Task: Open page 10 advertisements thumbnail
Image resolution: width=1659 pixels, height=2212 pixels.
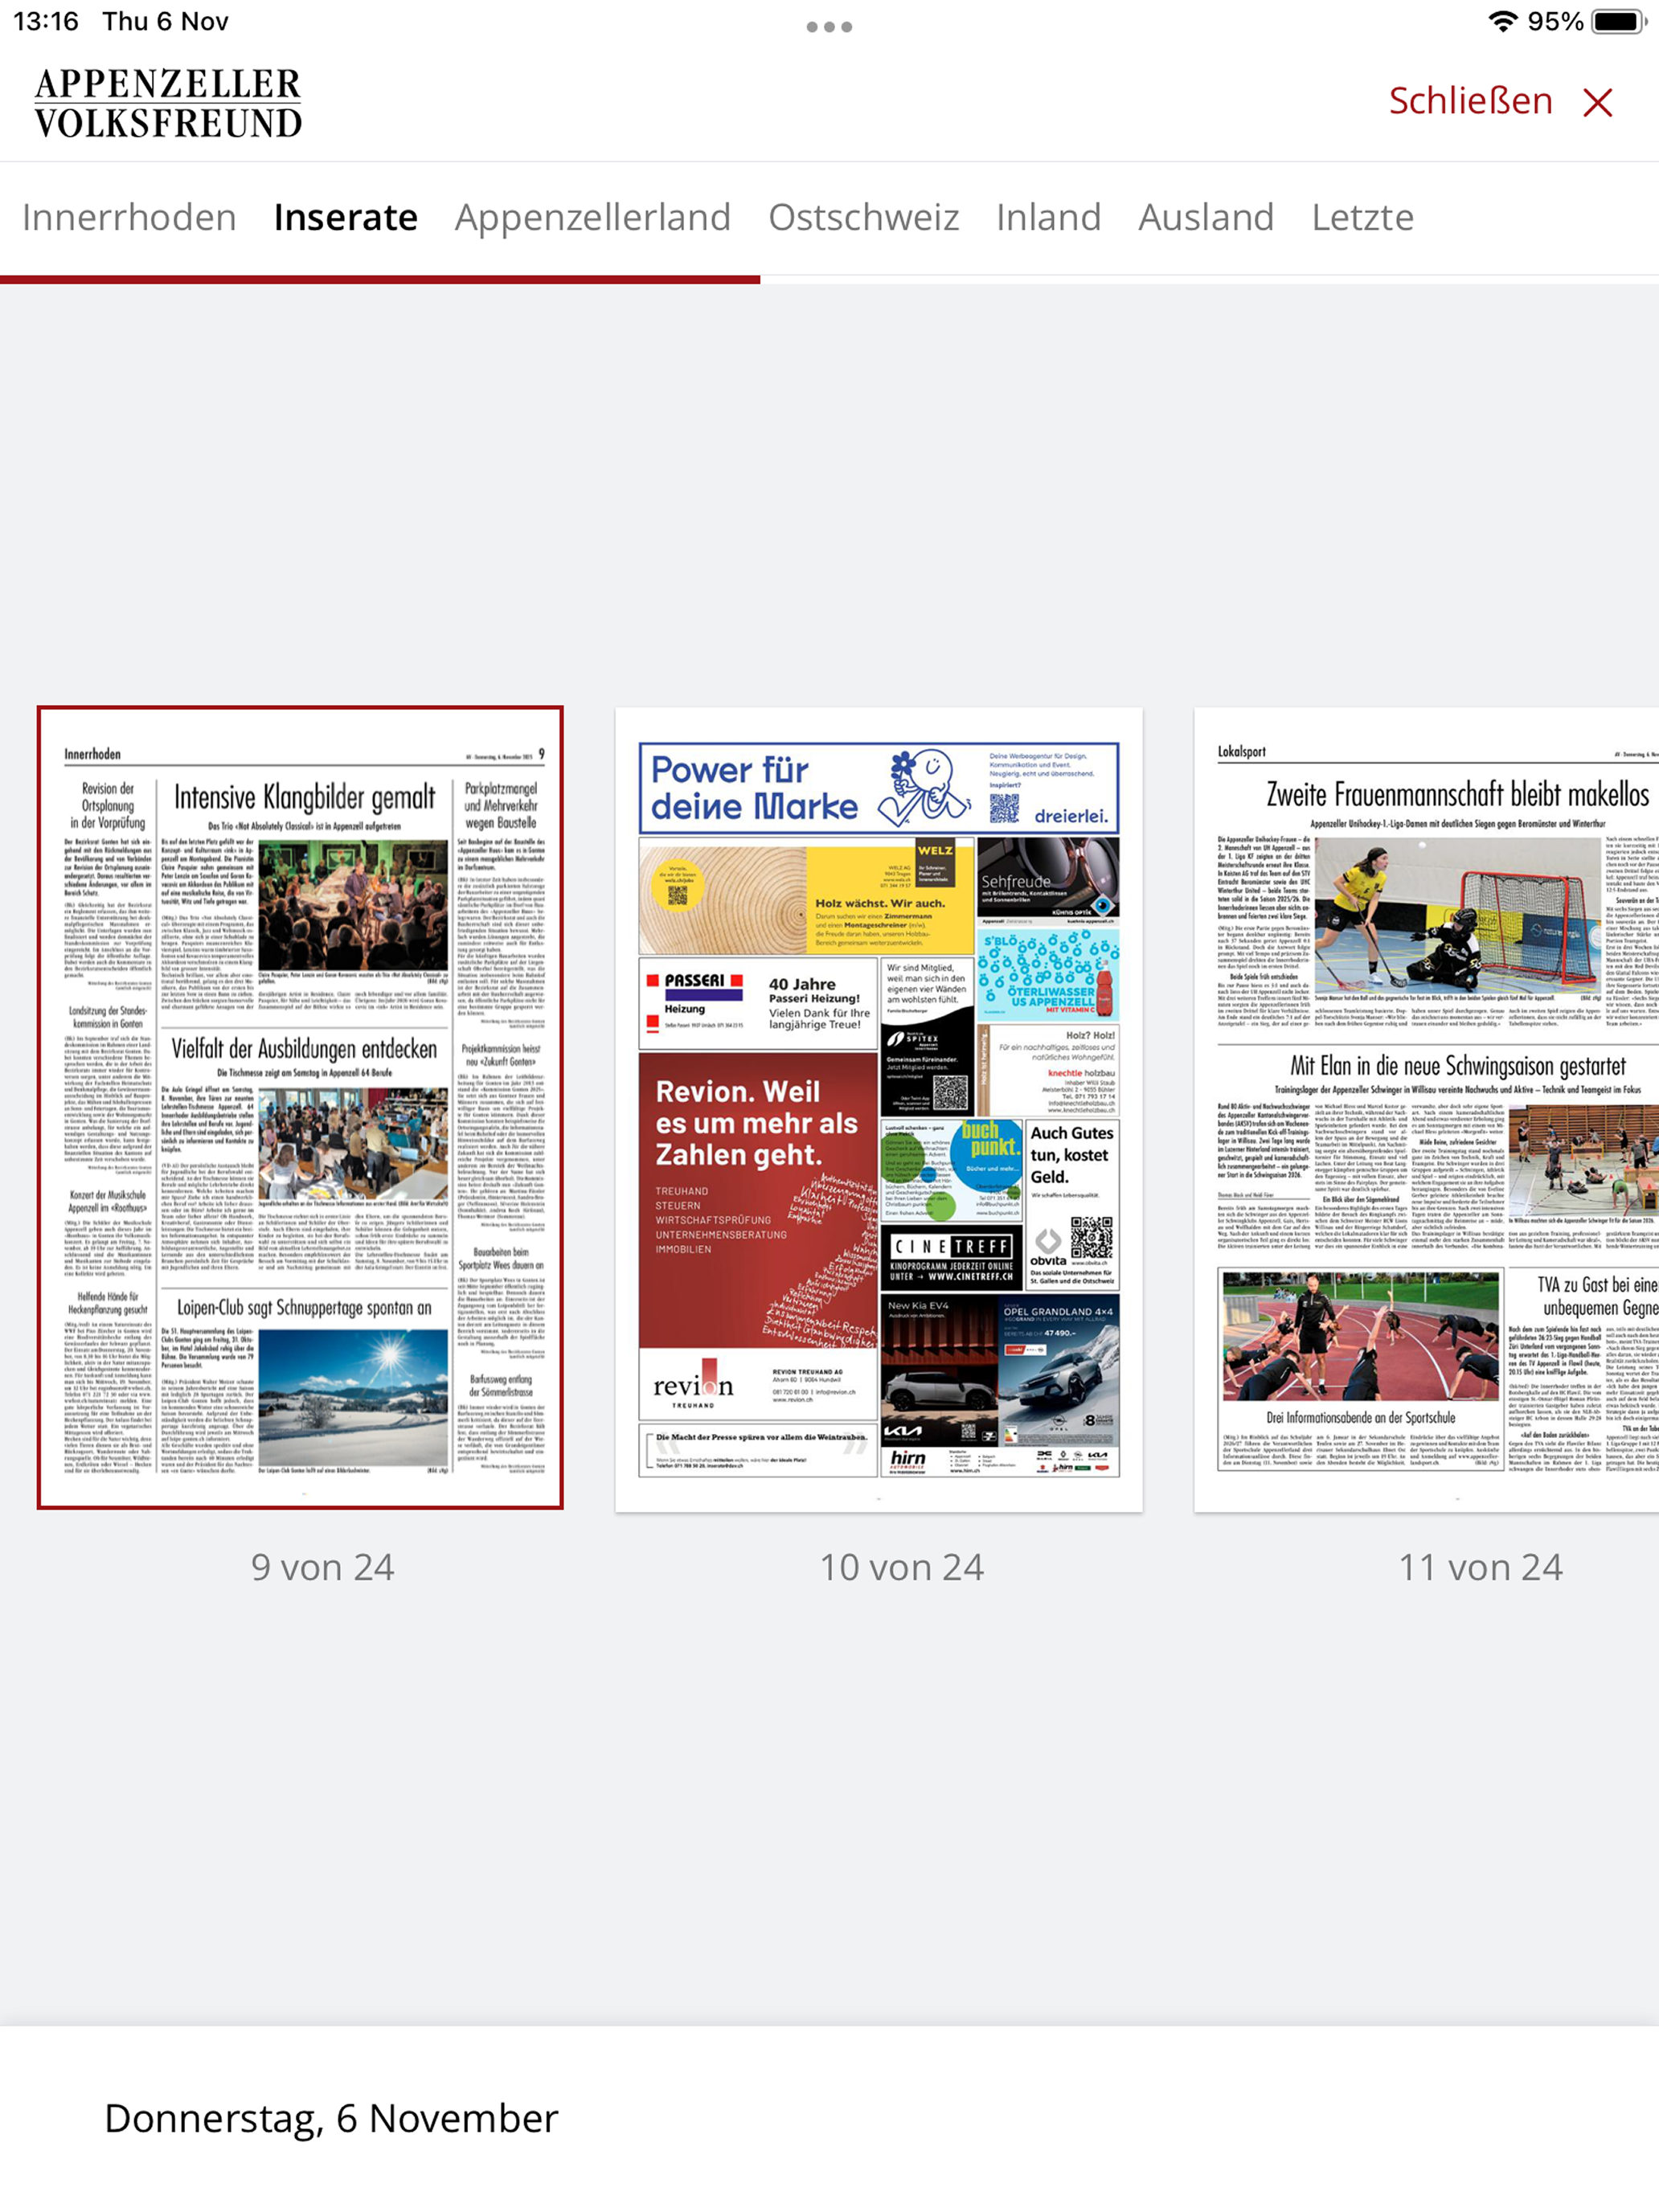Action: (x=879, y=1110)
